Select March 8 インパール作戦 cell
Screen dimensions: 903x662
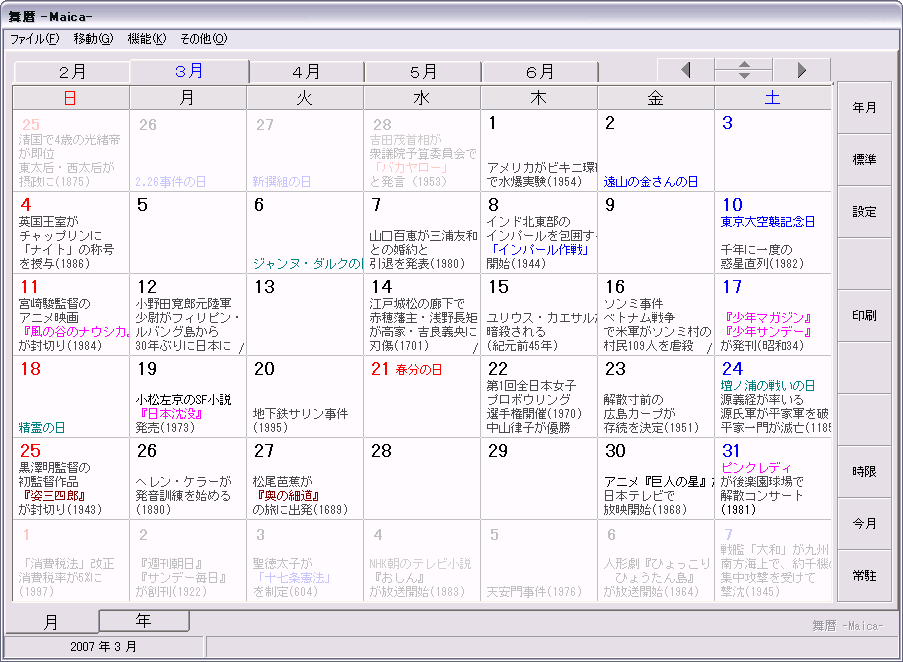point(538,233)
